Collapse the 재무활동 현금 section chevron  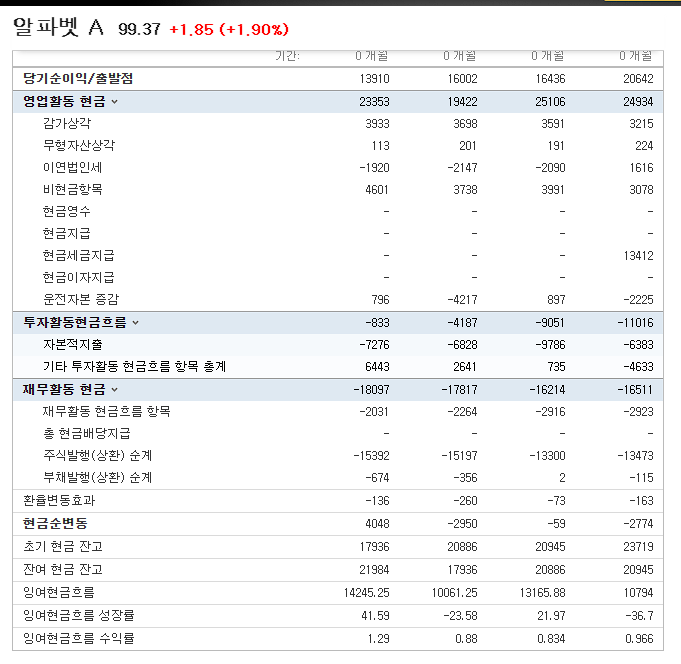[x=115, y=390]
